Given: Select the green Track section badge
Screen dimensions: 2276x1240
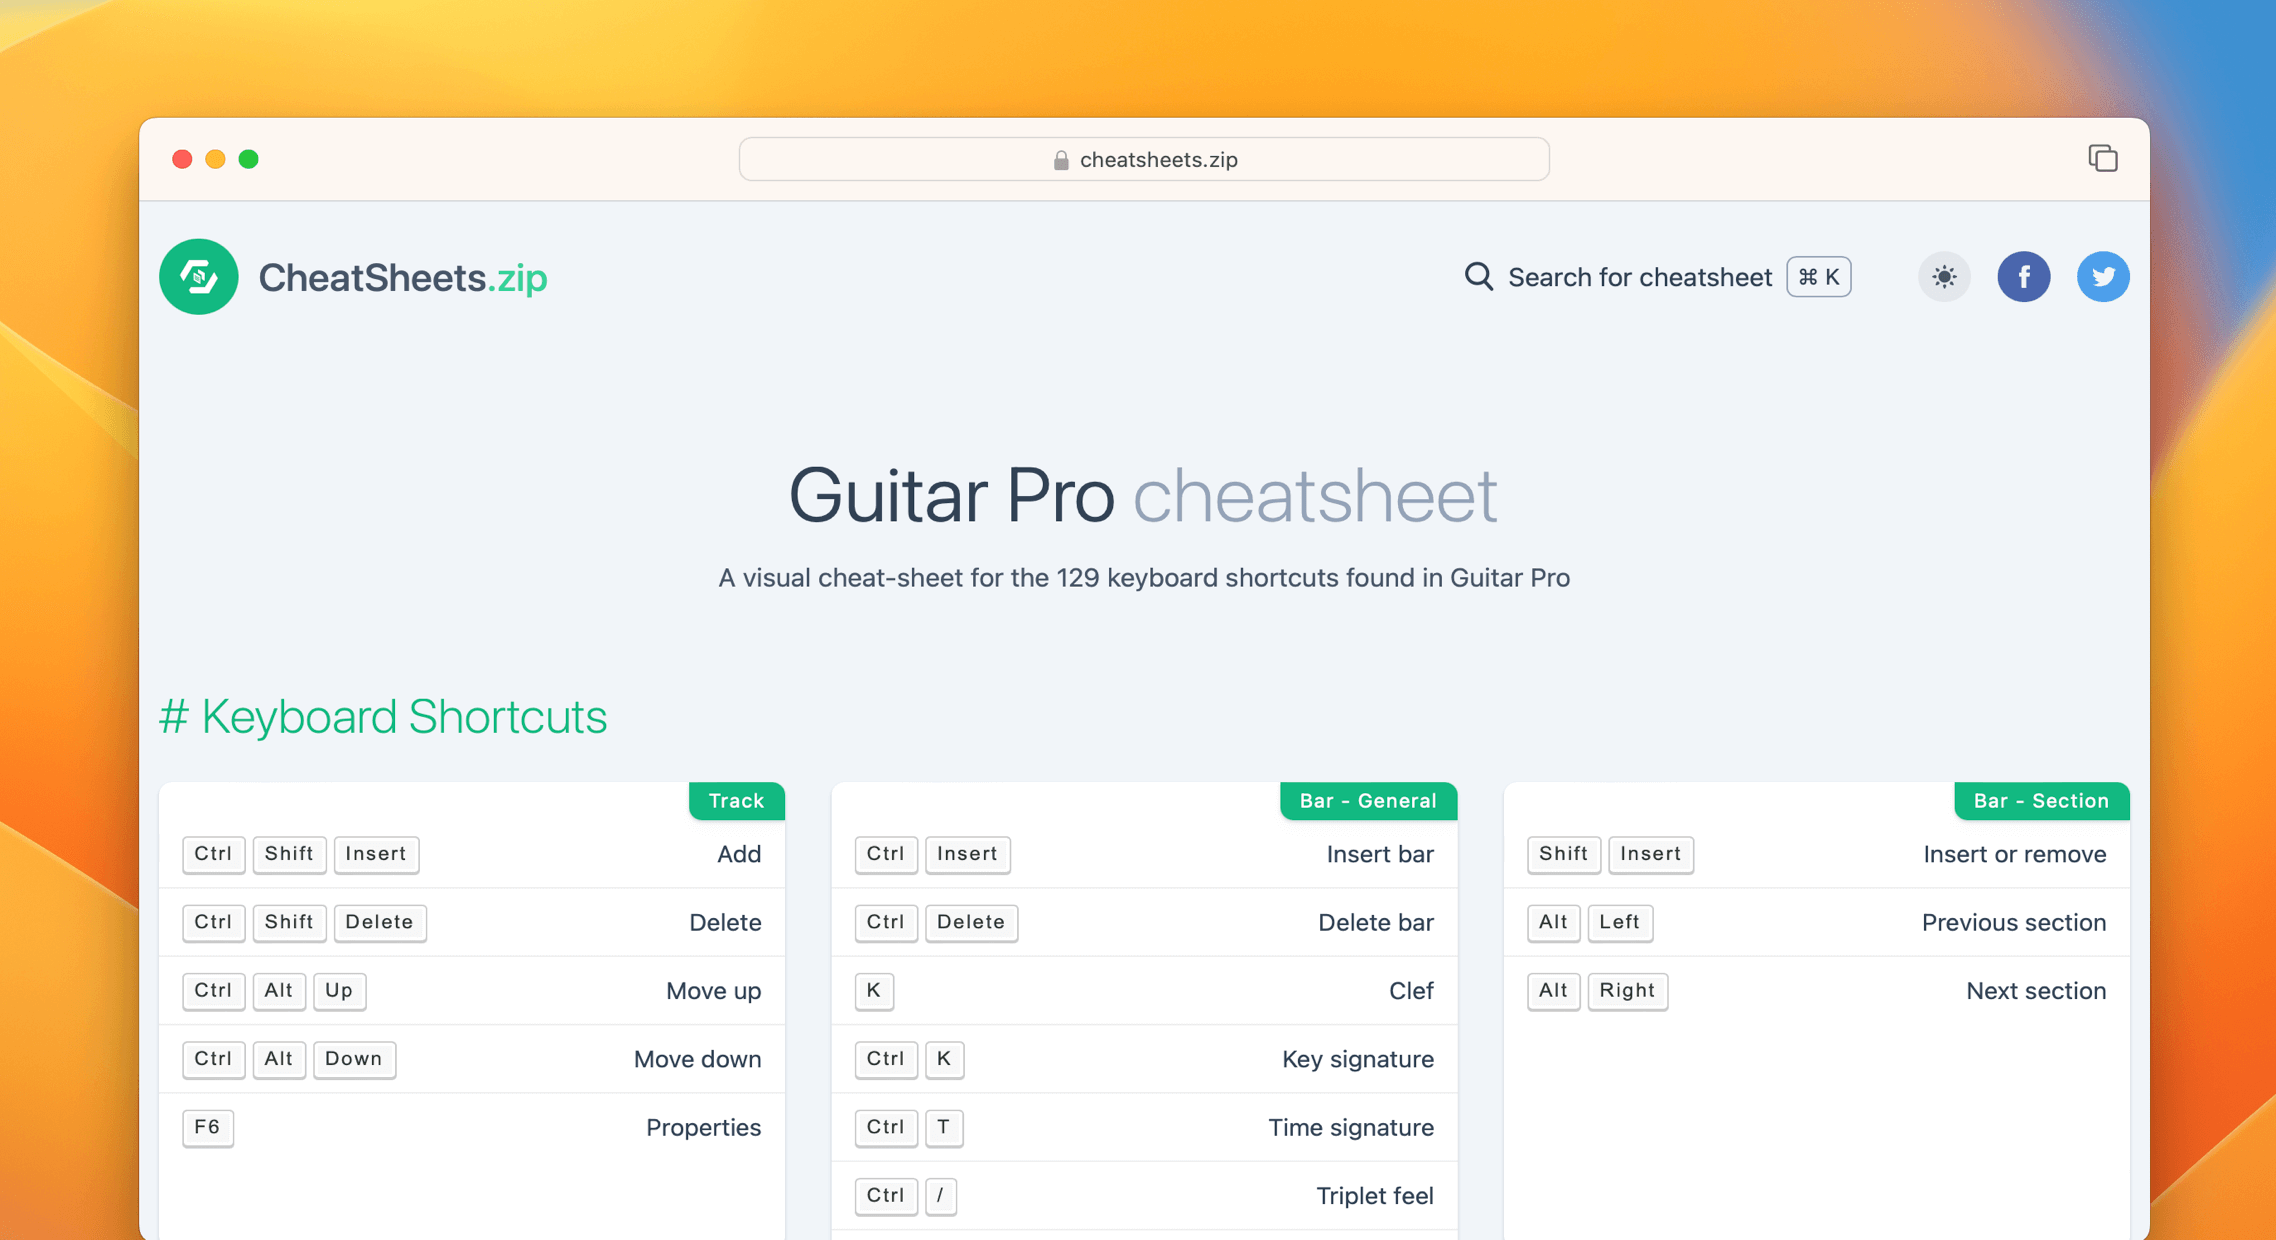Looking at the screenshot, I should (x=736, y=800).
